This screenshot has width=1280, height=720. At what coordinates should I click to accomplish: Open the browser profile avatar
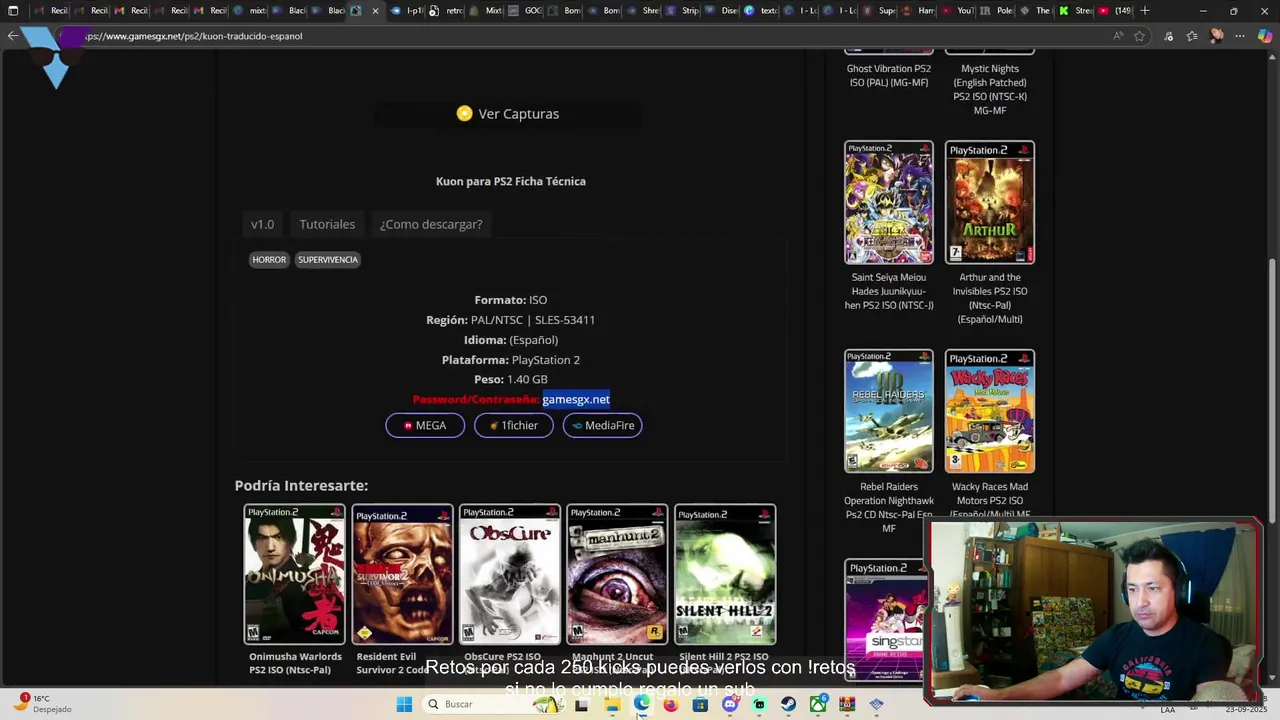tap(1216, 36)
